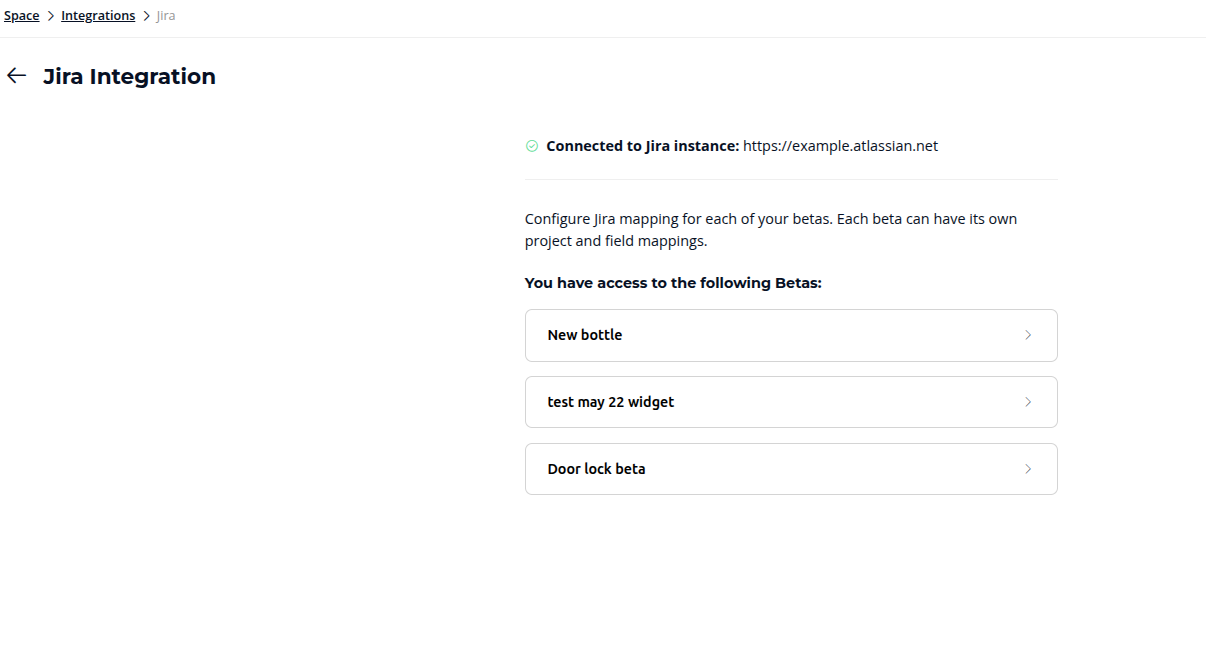Click the Connected to Jira instance label
This screenshot has height=663, width=1206.
[x=642, y=146]
